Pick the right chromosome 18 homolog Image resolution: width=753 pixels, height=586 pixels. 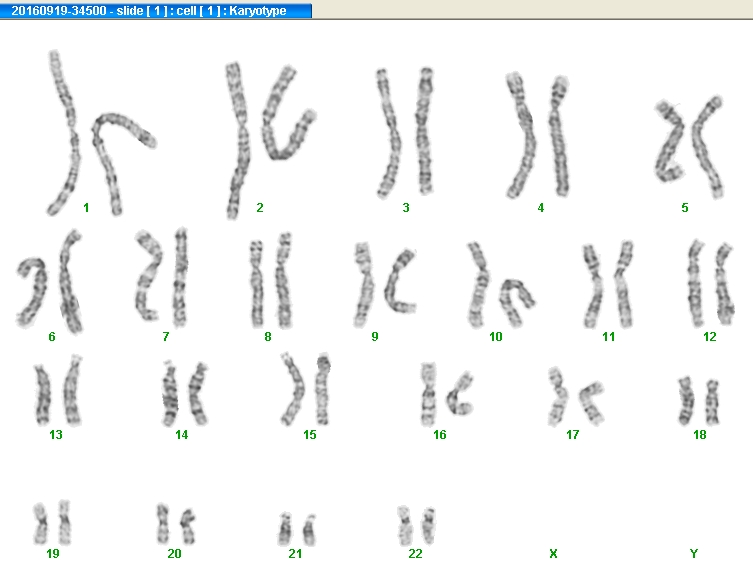point(713,403)
